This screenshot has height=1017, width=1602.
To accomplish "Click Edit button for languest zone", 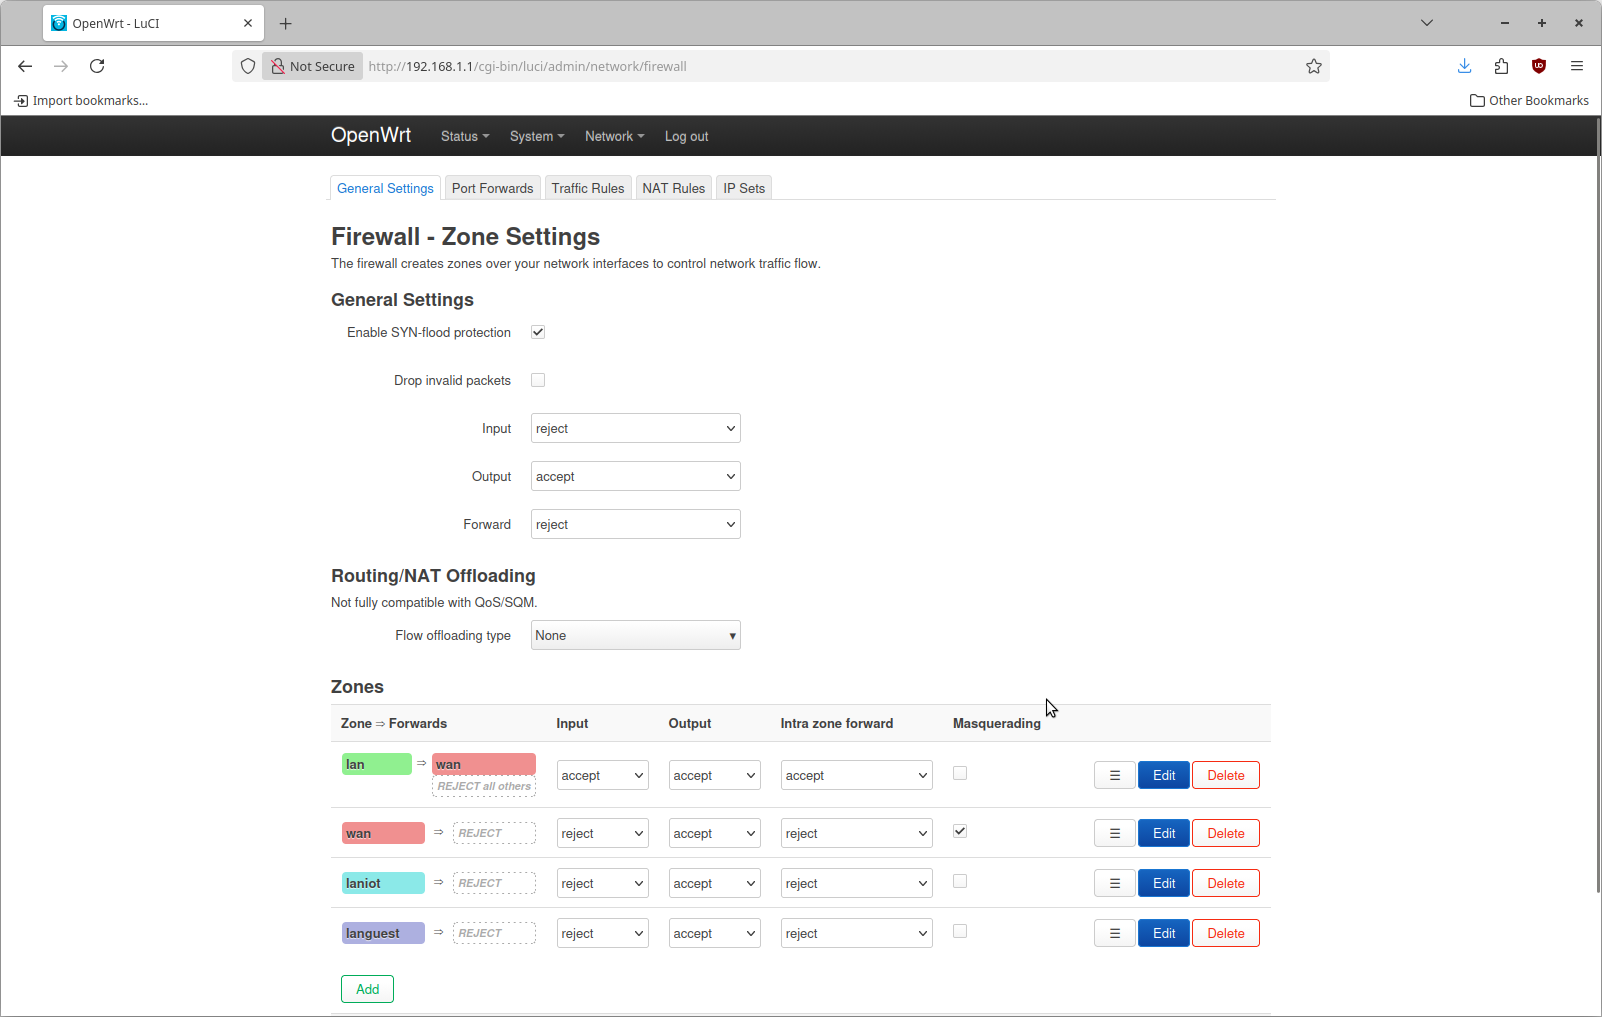I will (1163, 933).
